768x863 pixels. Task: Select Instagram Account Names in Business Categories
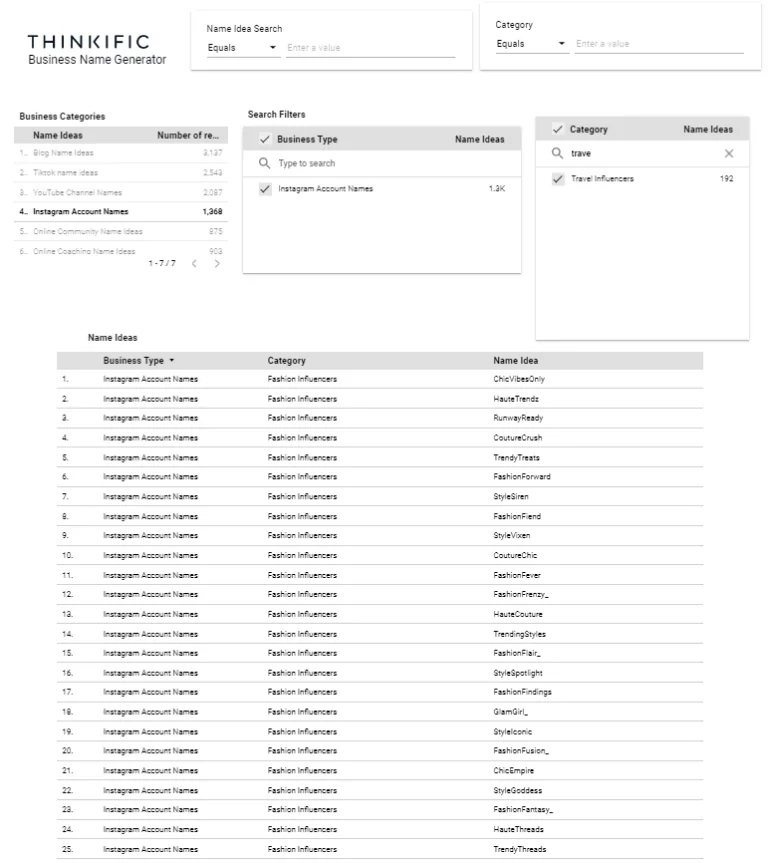(x=121, y=212)
